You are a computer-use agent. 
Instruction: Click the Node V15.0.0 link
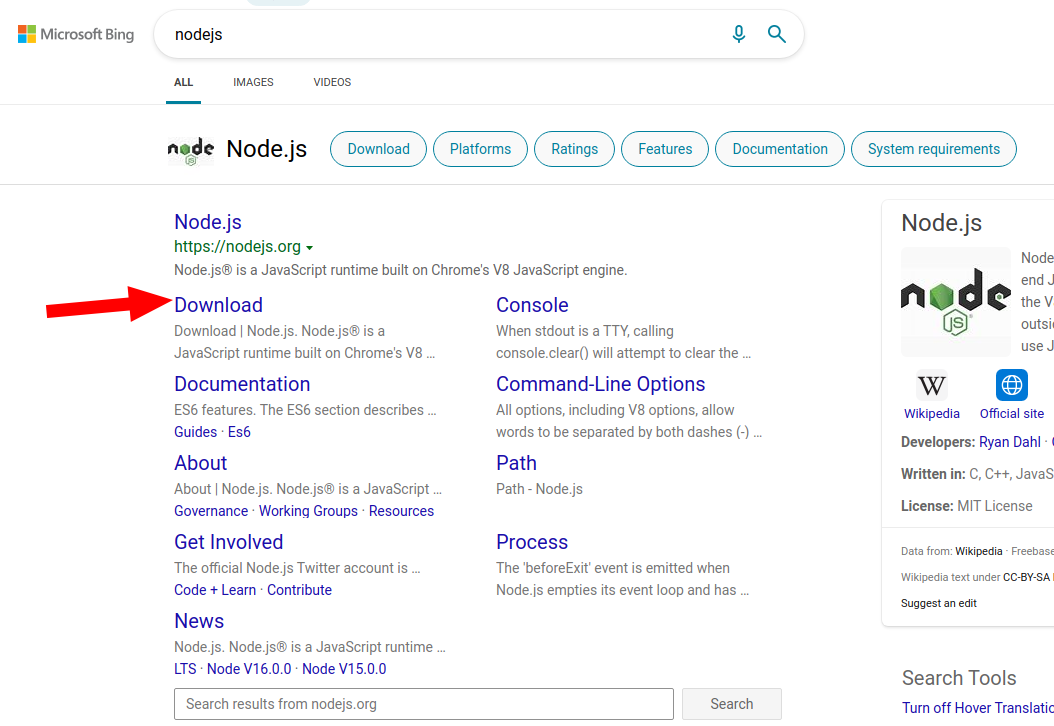[x=344, y=669]
